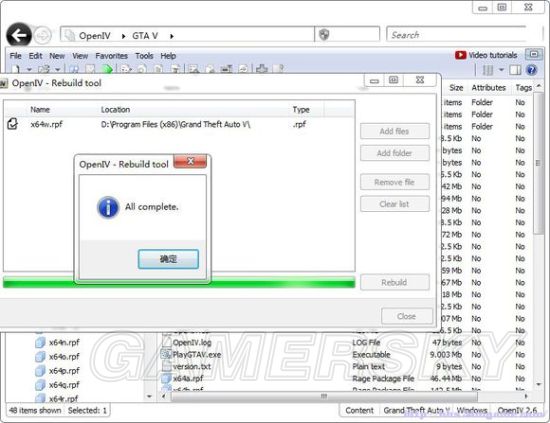Open the Favorites menu
The image size is (550, 423).
(x=112, y=56)
